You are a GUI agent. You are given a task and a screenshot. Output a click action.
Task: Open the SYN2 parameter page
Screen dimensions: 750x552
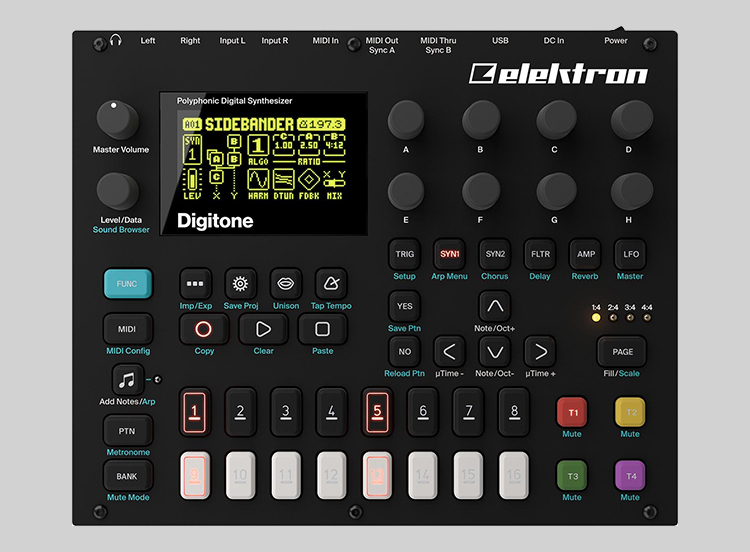click(495, 254)
